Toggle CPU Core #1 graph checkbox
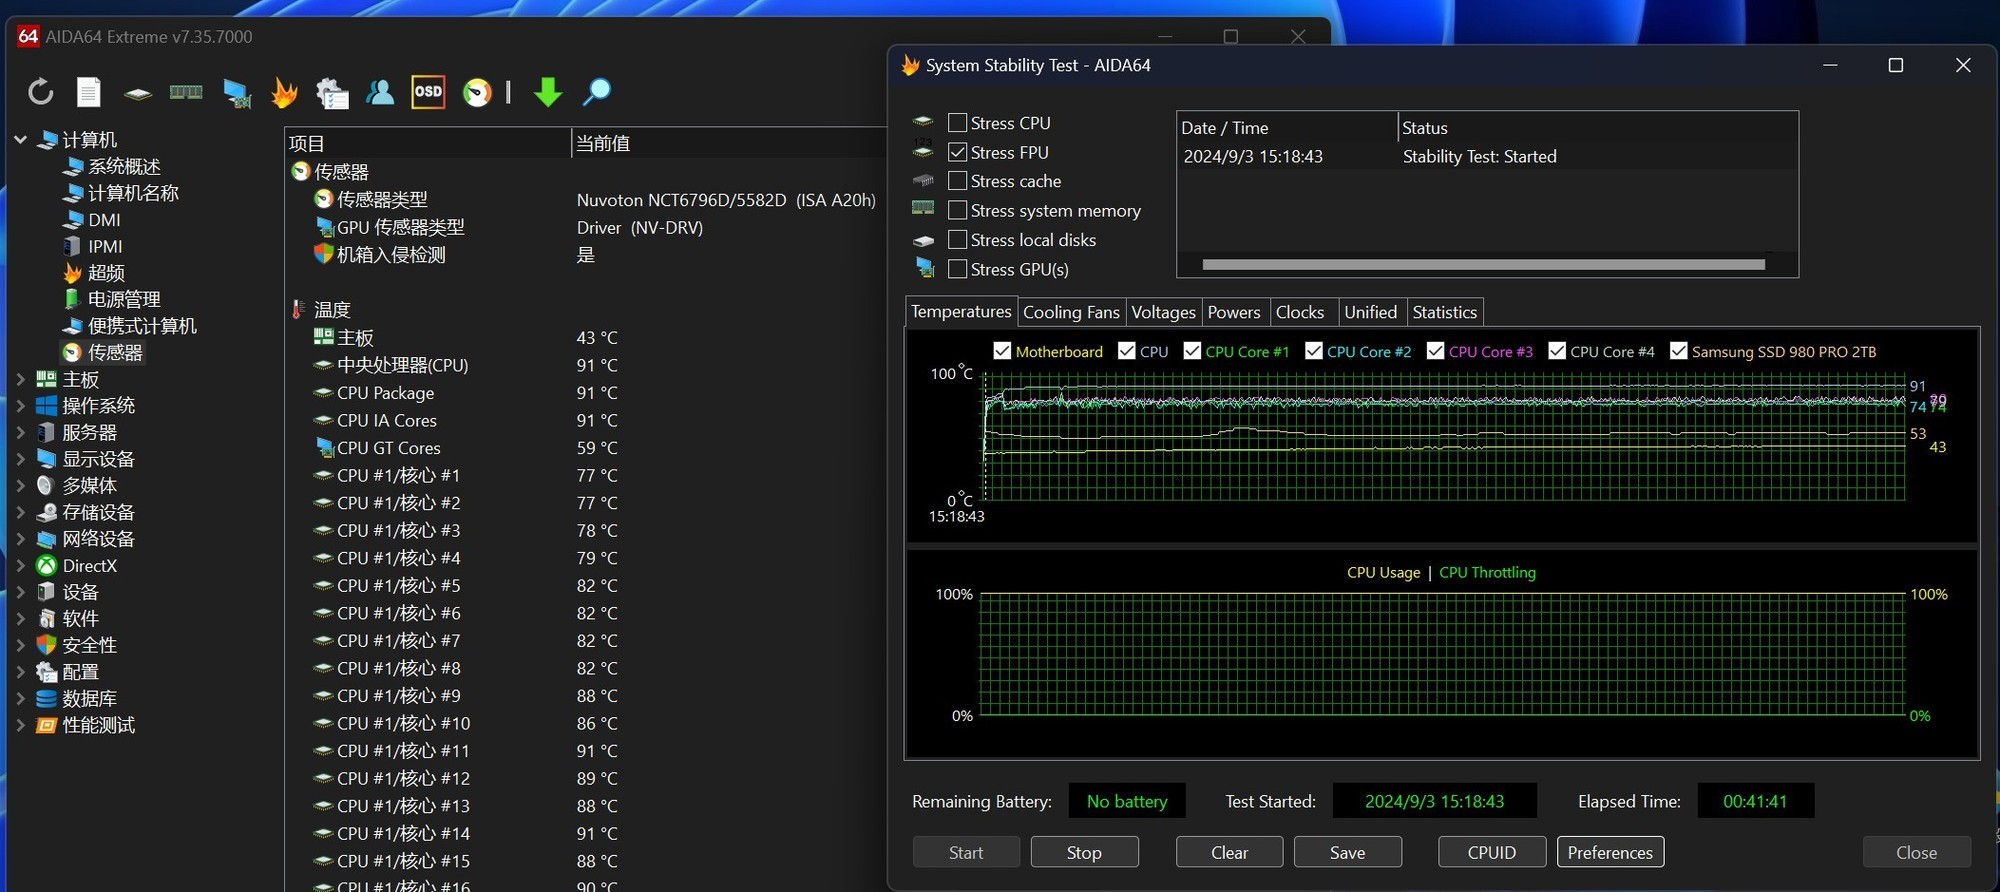2000x892 pixels. click(x=1192, y=351)
